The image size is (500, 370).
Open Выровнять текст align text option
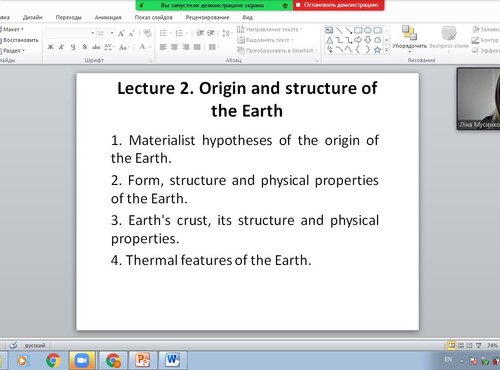pos(265,40)
